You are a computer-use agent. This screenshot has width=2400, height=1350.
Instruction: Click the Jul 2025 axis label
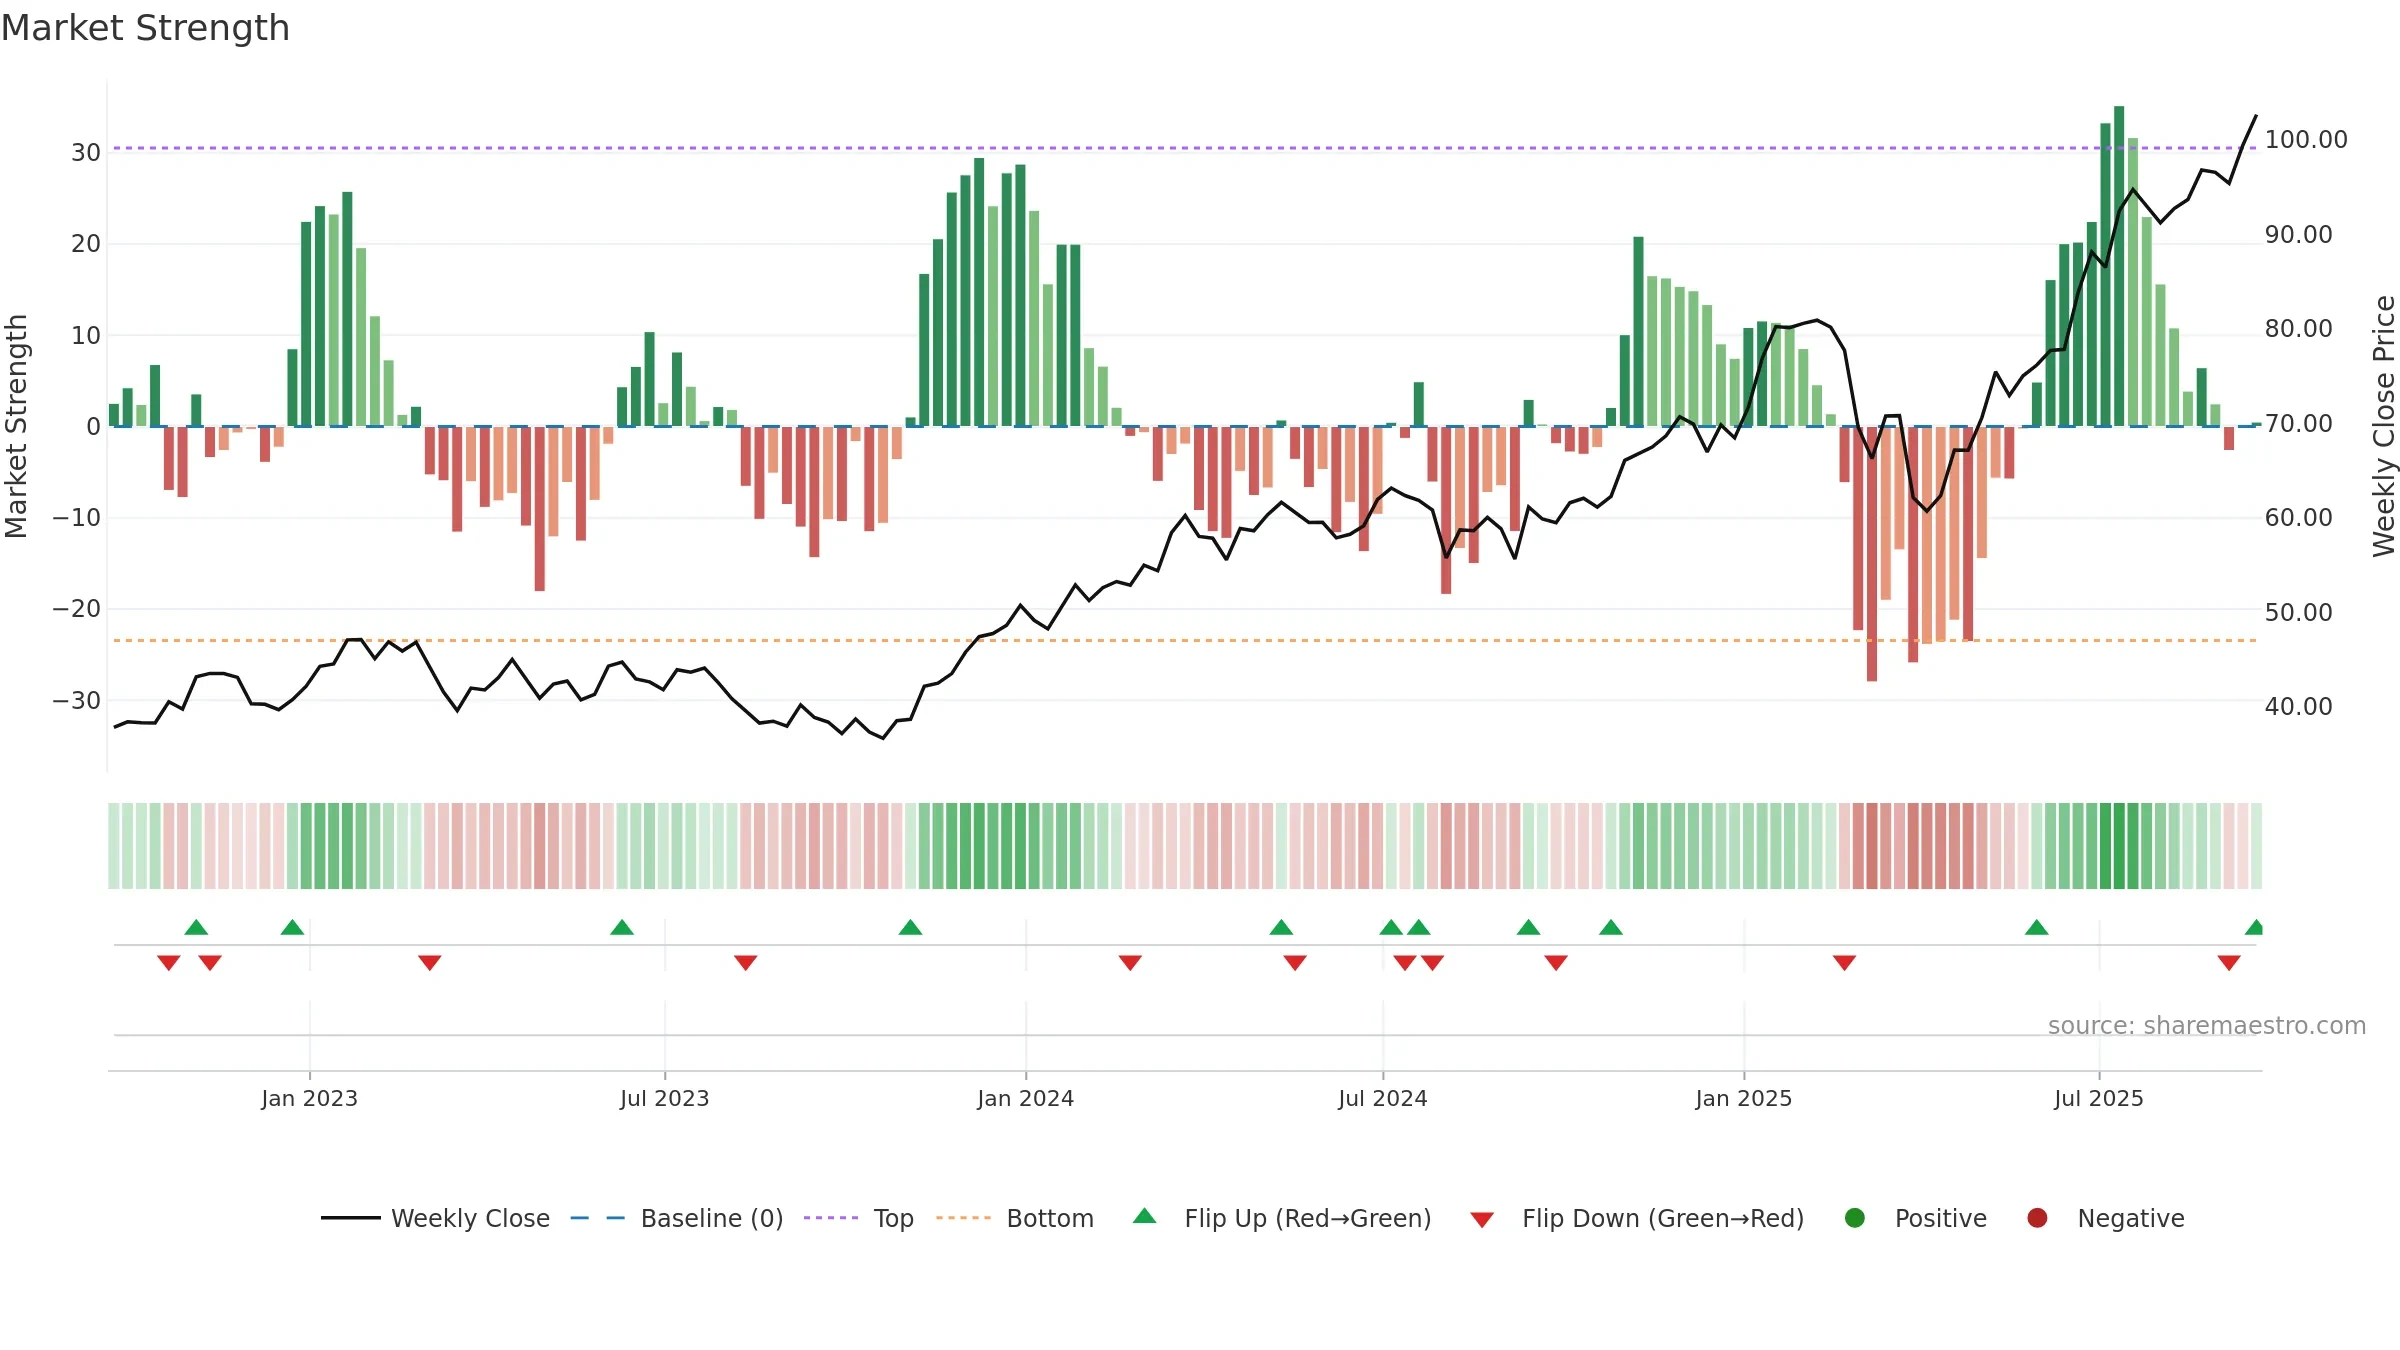click(x=2099, y=1098)
